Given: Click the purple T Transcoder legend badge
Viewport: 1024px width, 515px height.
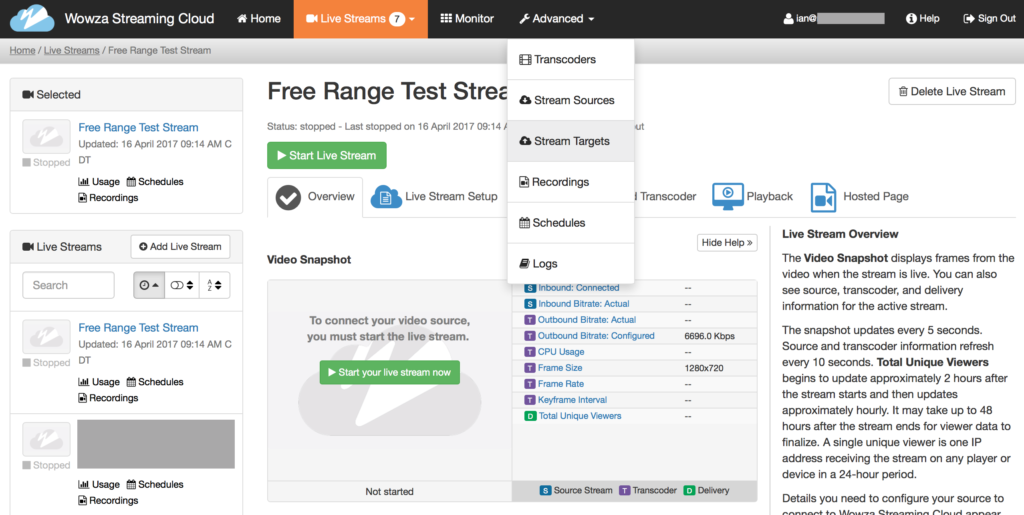Looking at the screenshot, I should coord(625,490).
